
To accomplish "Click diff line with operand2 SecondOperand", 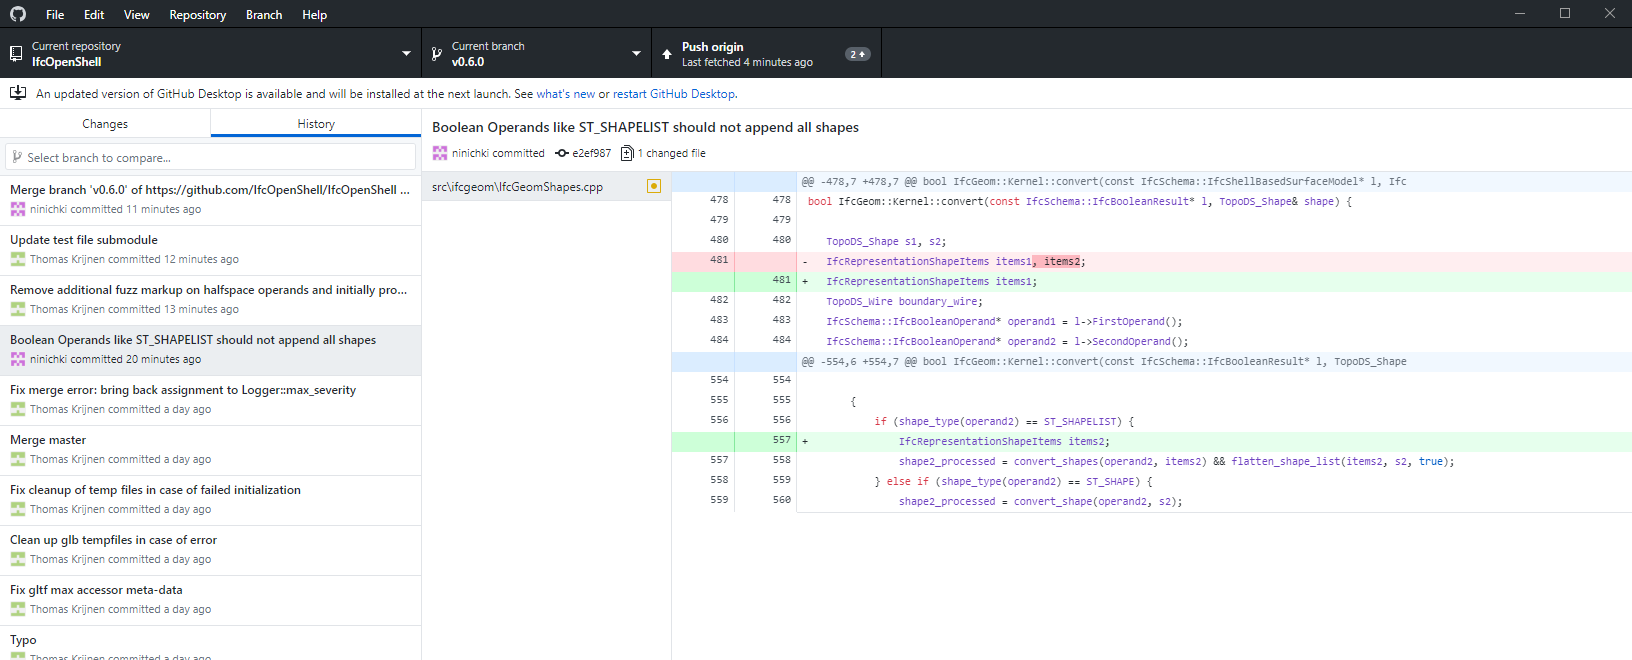I will (1152, 341).
